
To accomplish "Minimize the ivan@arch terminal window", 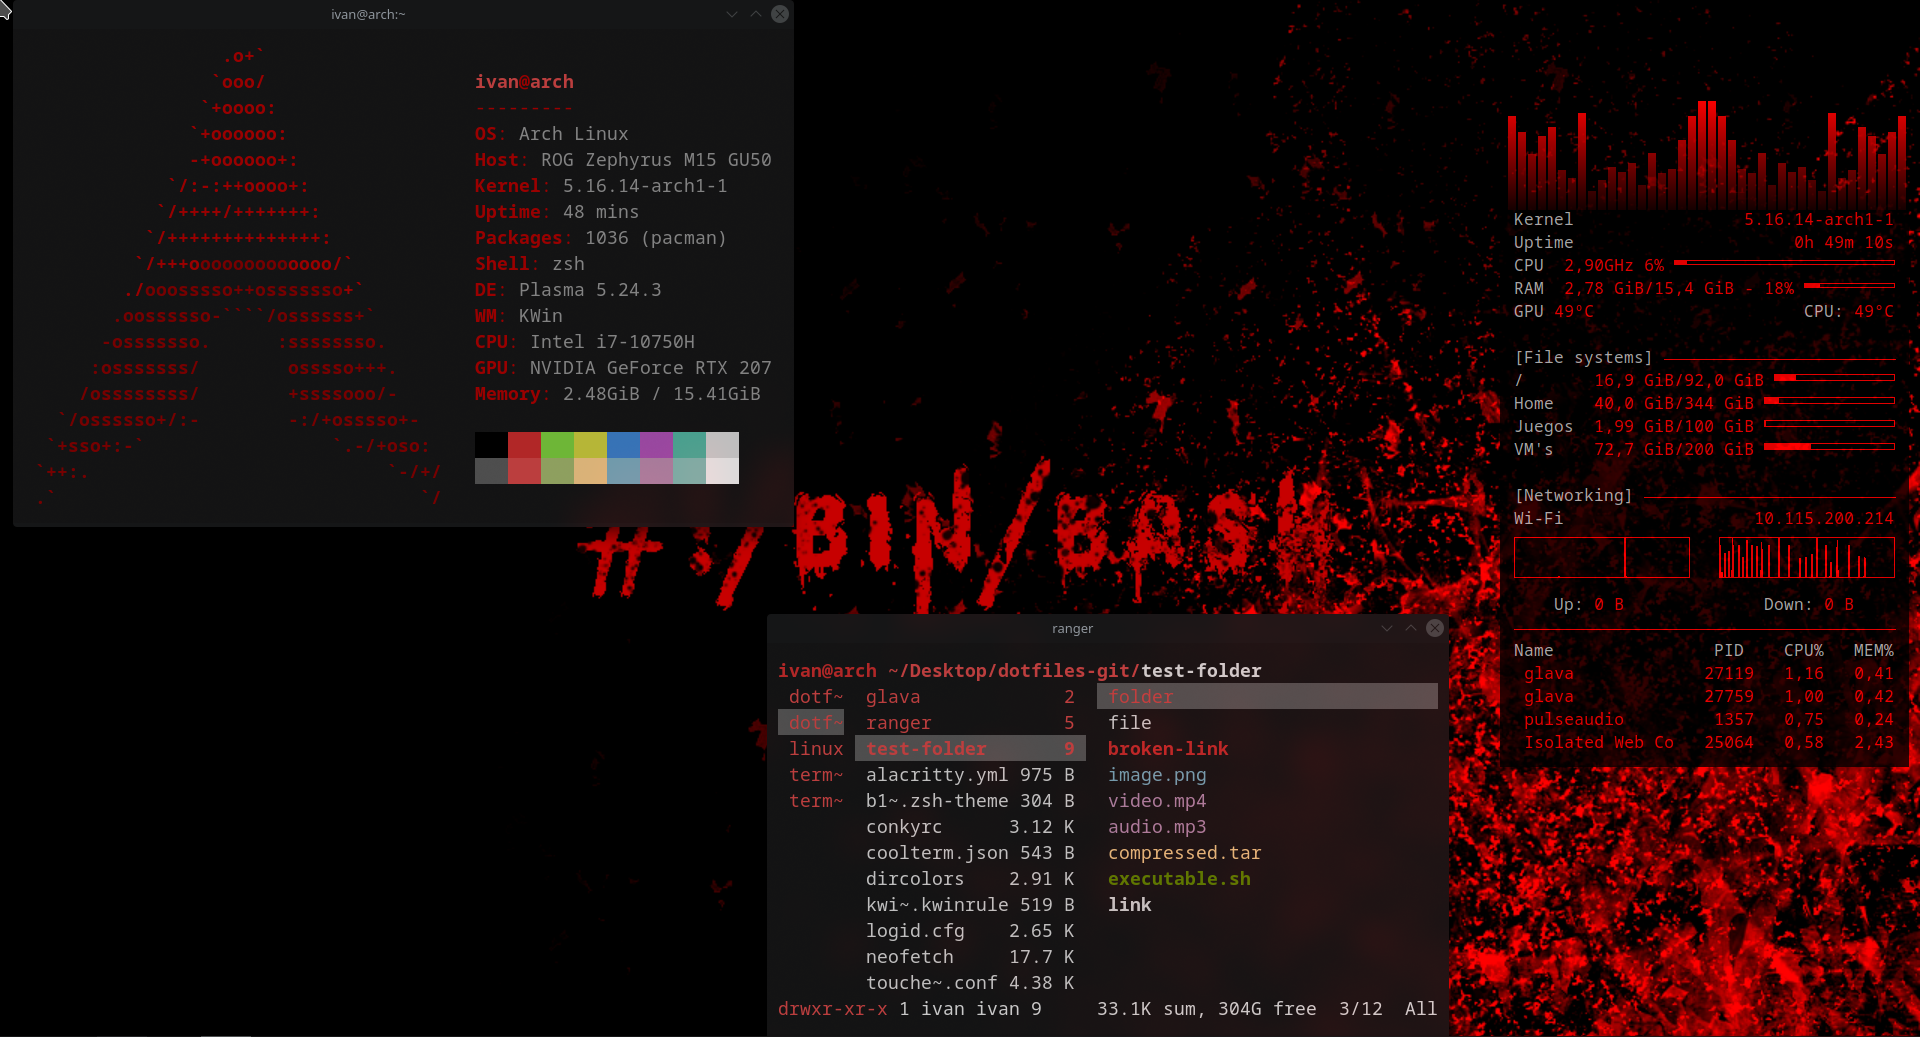I will [x=732, y=14].
